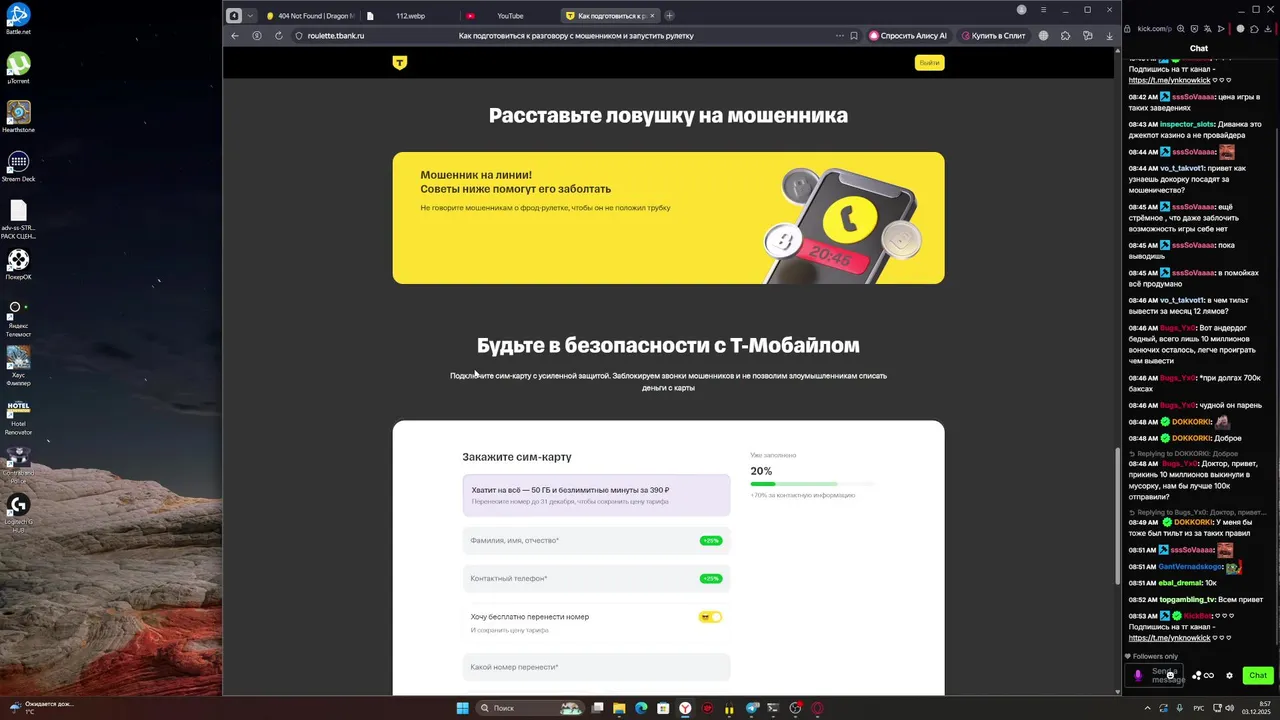Click Купить в Сплит button
This screenshot has height=720, width=1280.
point(994,36)
